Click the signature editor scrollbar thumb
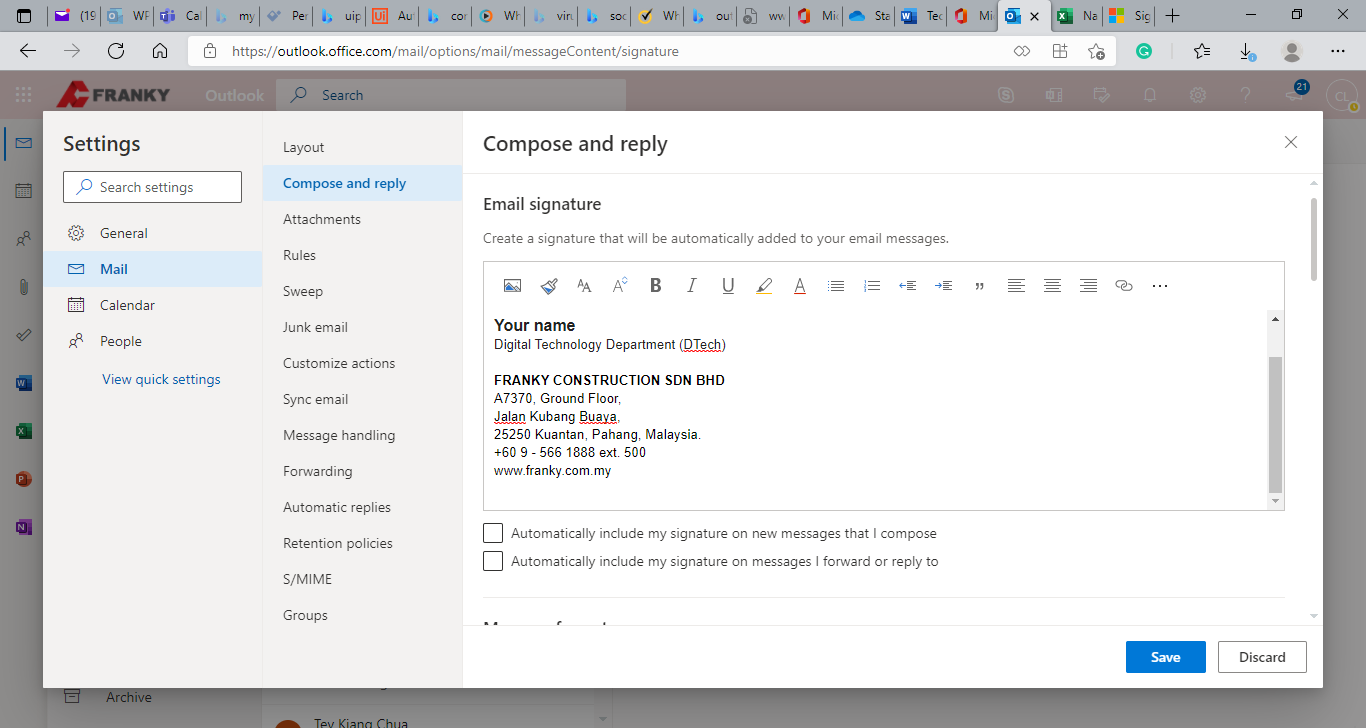 click(1275, 423)
